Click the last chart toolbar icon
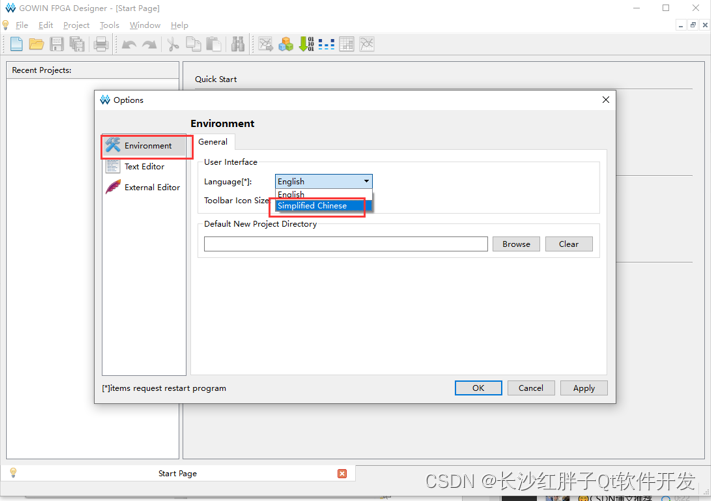711x501 pixels. 366,44
